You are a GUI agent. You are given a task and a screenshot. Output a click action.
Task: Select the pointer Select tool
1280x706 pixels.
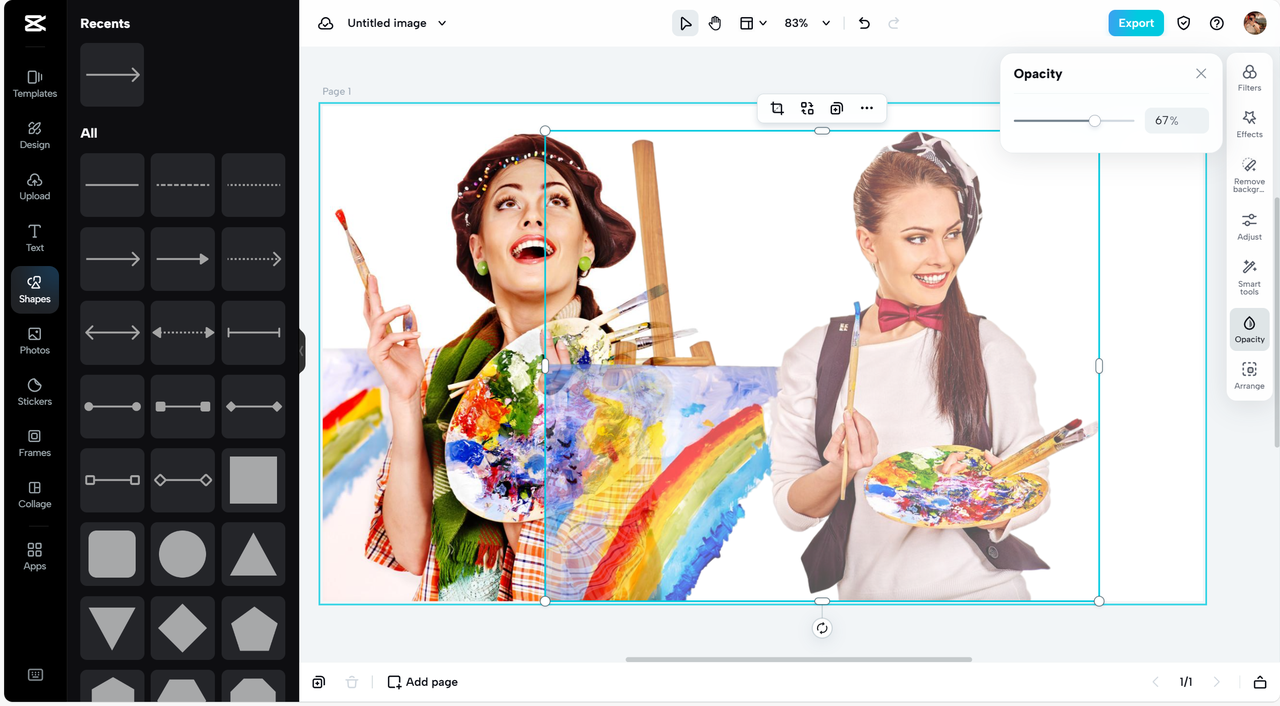tap(685, 23)
